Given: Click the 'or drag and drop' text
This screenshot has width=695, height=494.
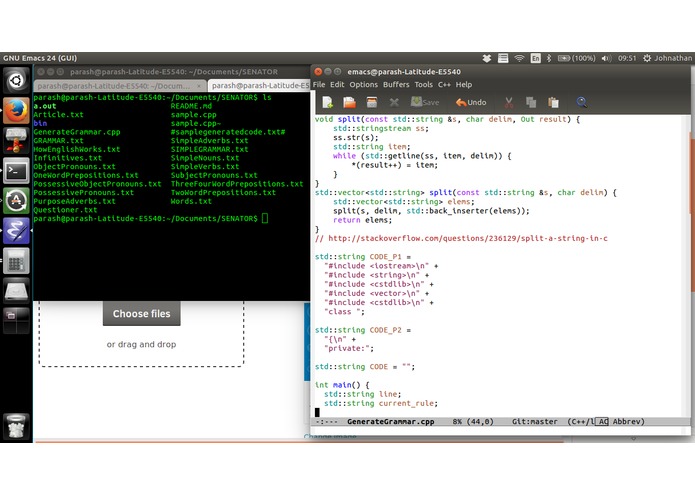Looking at the screenshot, I should 141,344.
